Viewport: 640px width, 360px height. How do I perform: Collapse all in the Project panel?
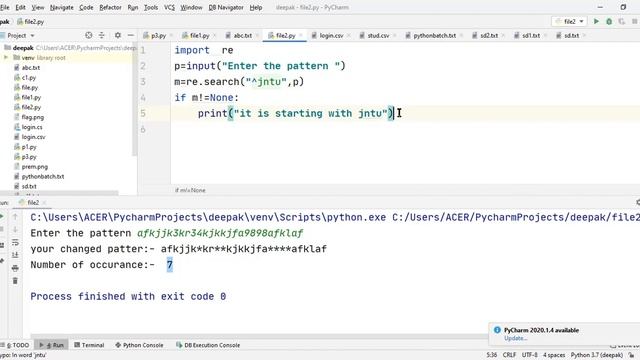point(102,36)
